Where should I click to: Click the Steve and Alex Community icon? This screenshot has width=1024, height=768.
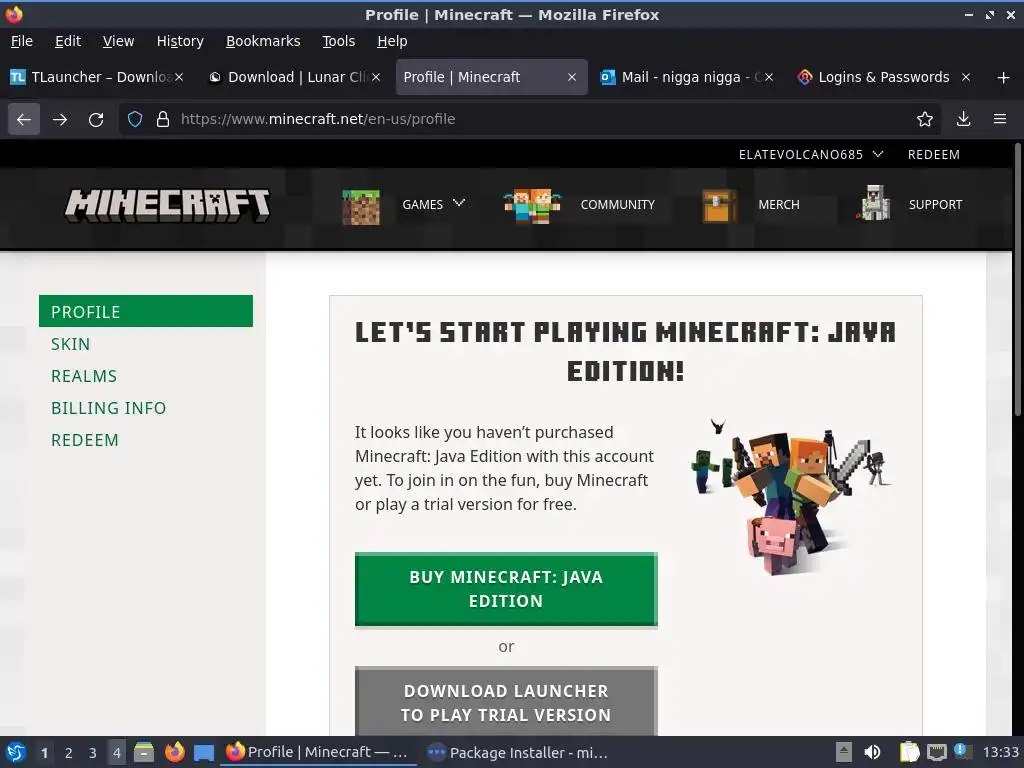[x=532, y=206]
